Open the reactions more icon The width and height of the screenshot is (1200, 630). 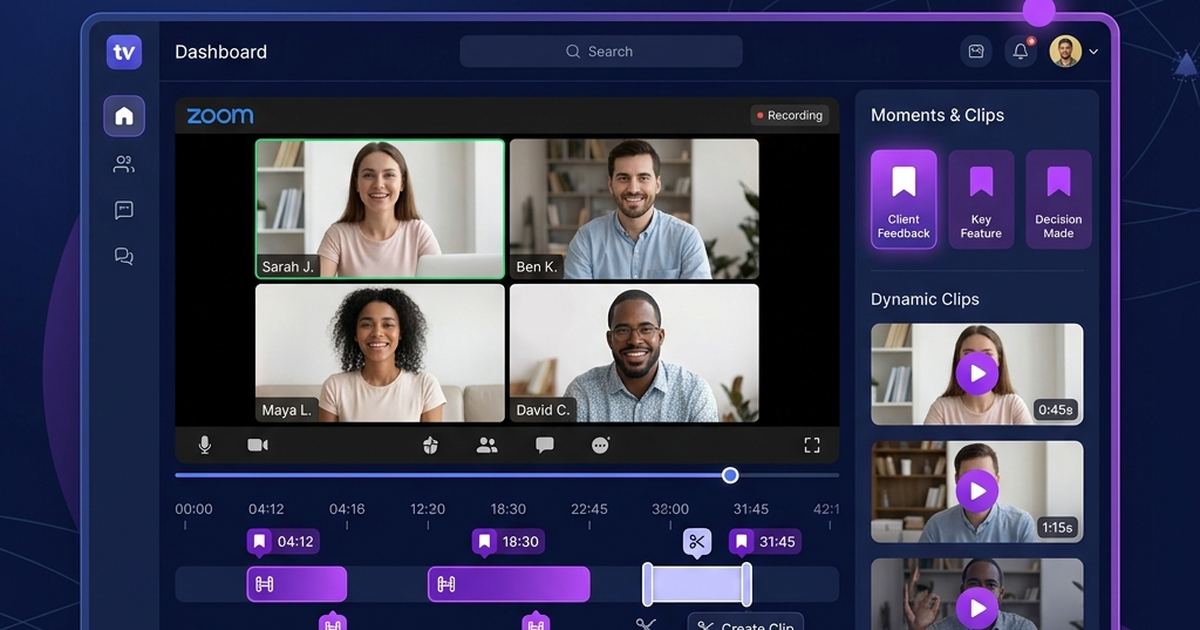601,445
